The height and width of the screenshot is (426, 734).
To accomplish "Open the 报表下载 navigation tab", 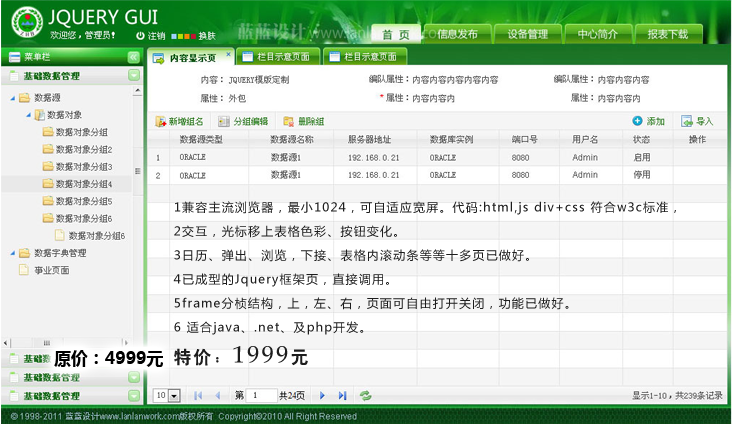I will (x=668, y=34).
